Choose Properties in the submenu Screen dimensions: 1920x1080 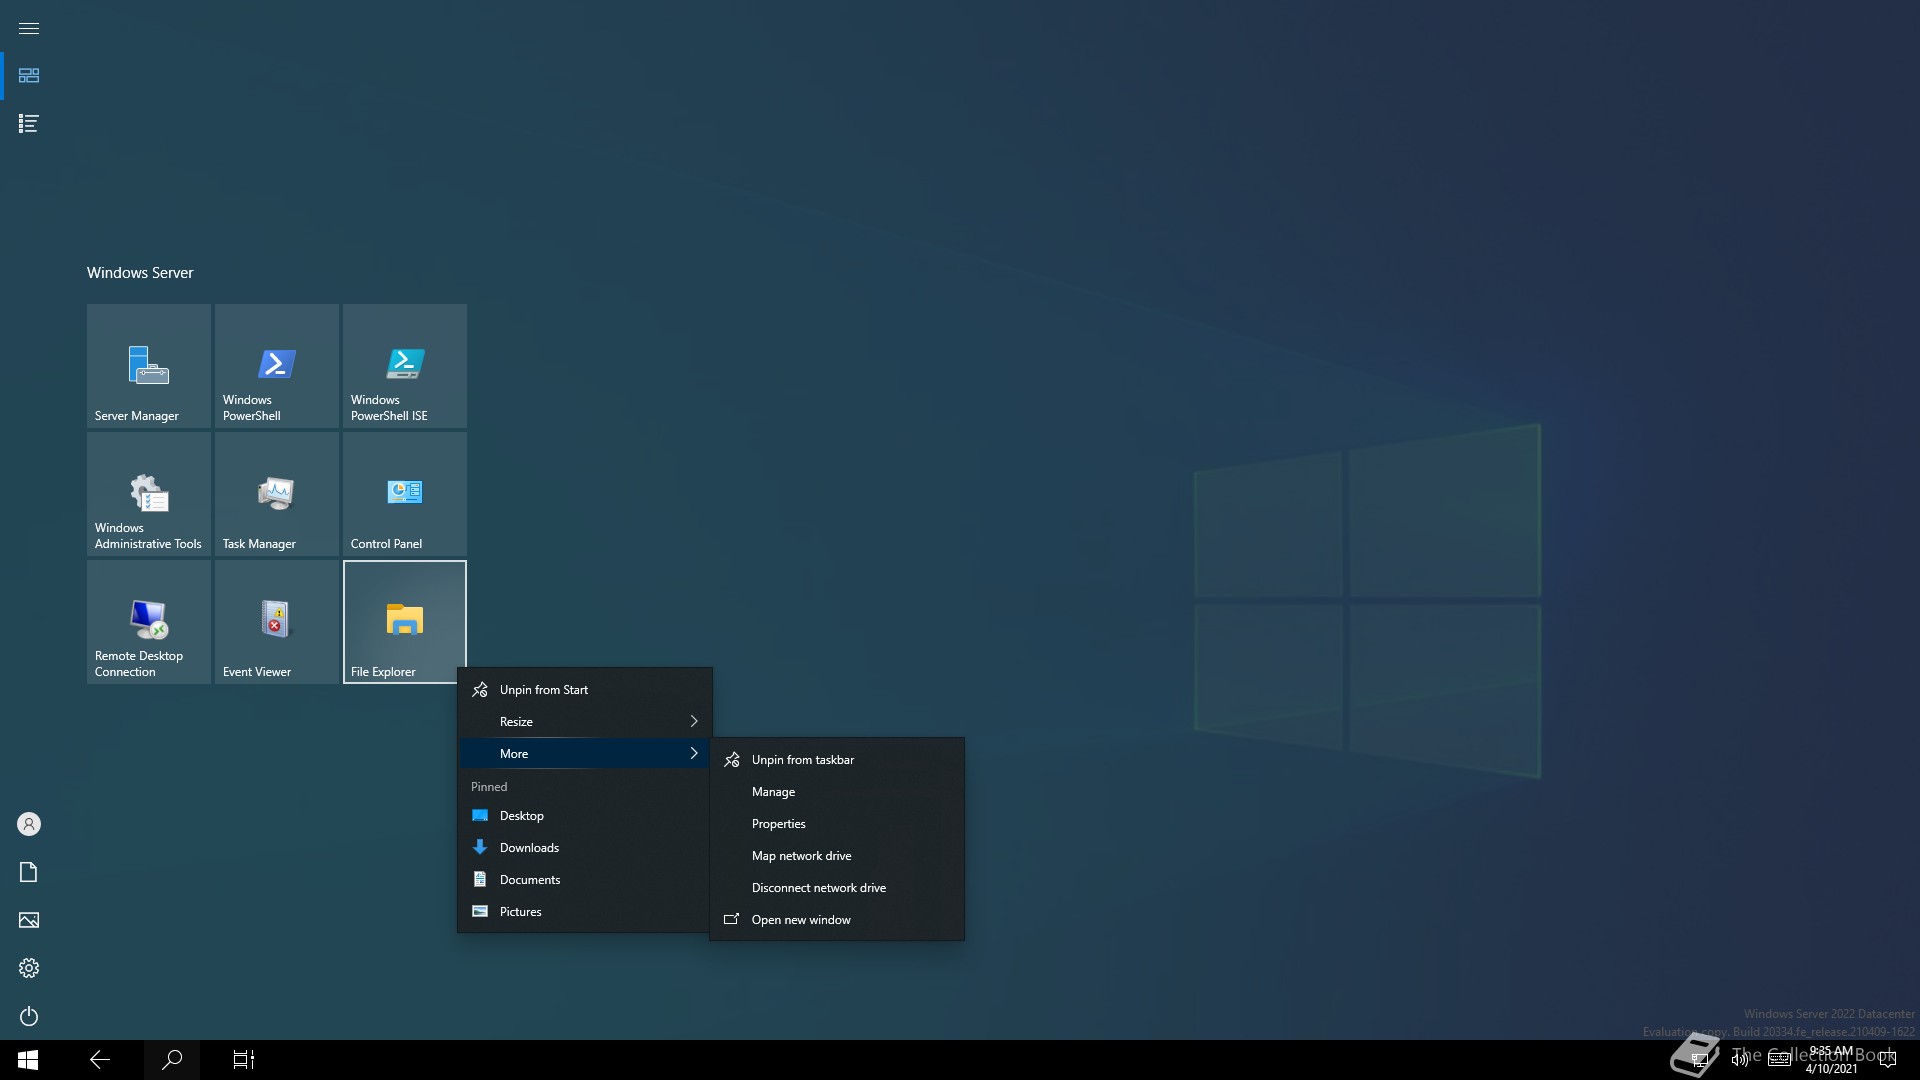(x=837, y=824)
